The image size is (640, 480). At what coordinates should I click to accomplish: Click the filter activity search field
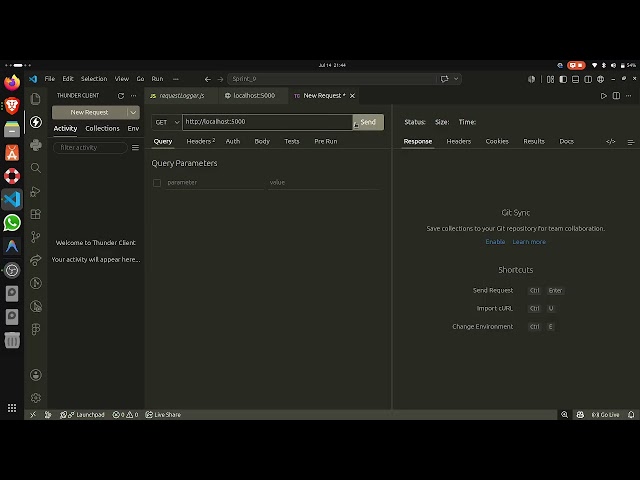pyautogui.click(x=90, y=147)
